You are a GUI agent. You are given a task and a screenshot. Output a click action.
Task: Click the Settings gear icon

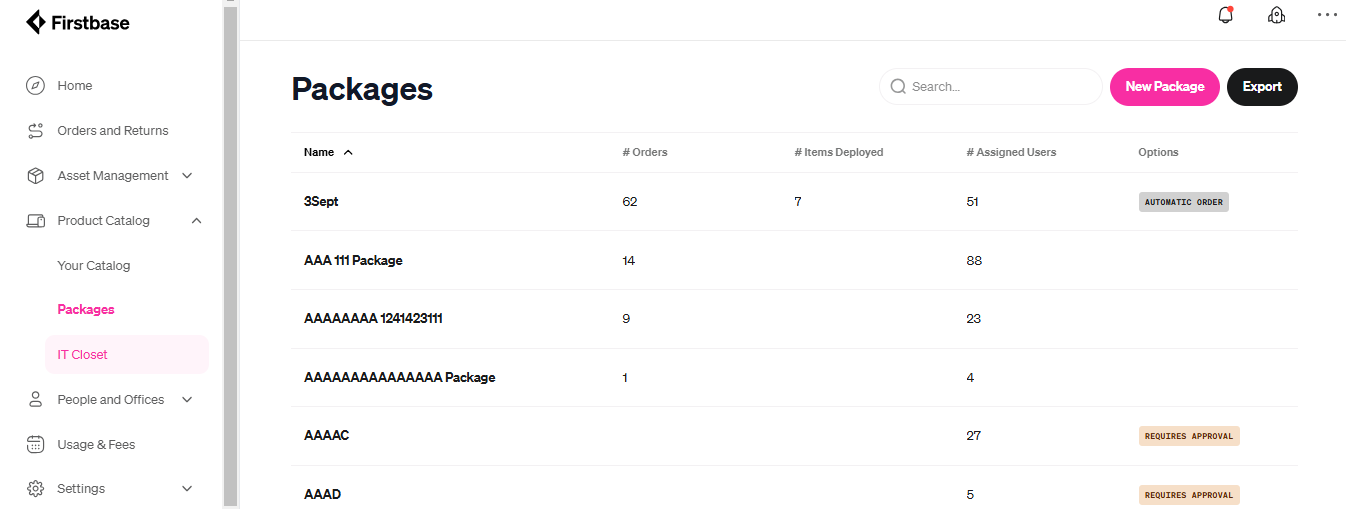(36, 489)
